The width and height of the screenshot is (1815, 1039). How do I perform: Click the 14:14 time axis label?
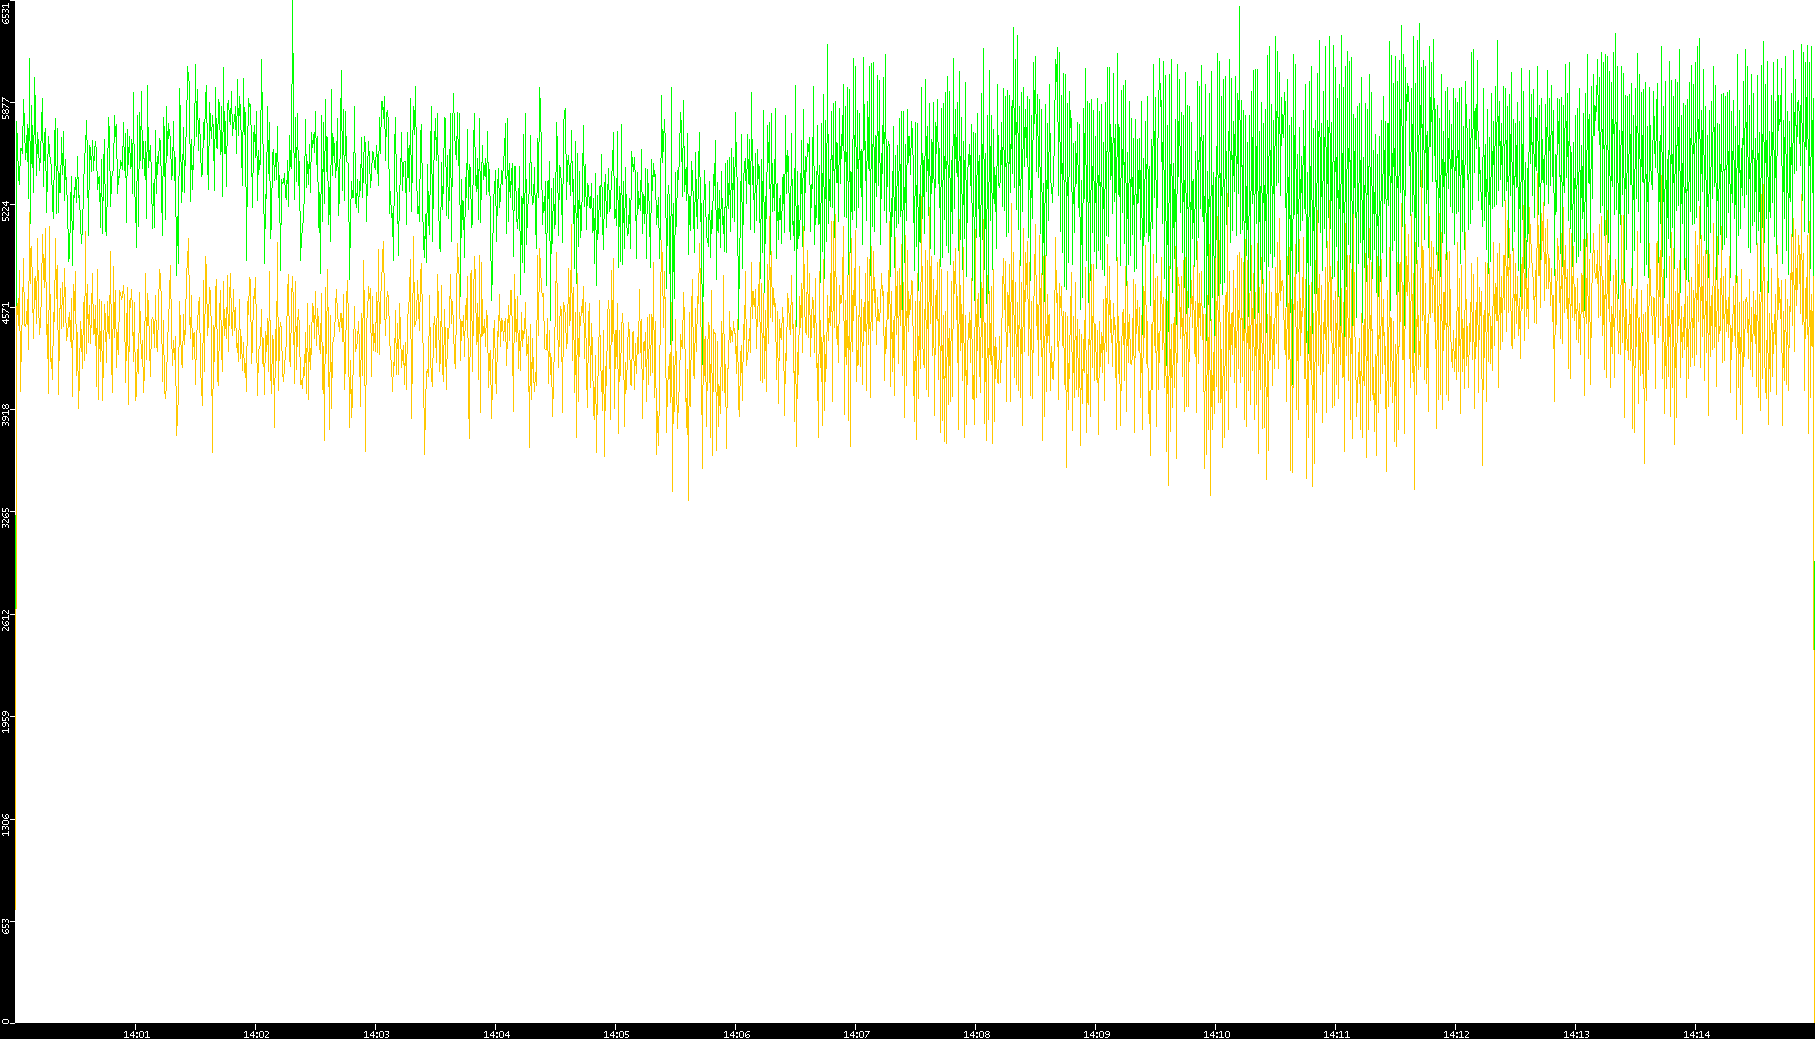(1696, 1034)
